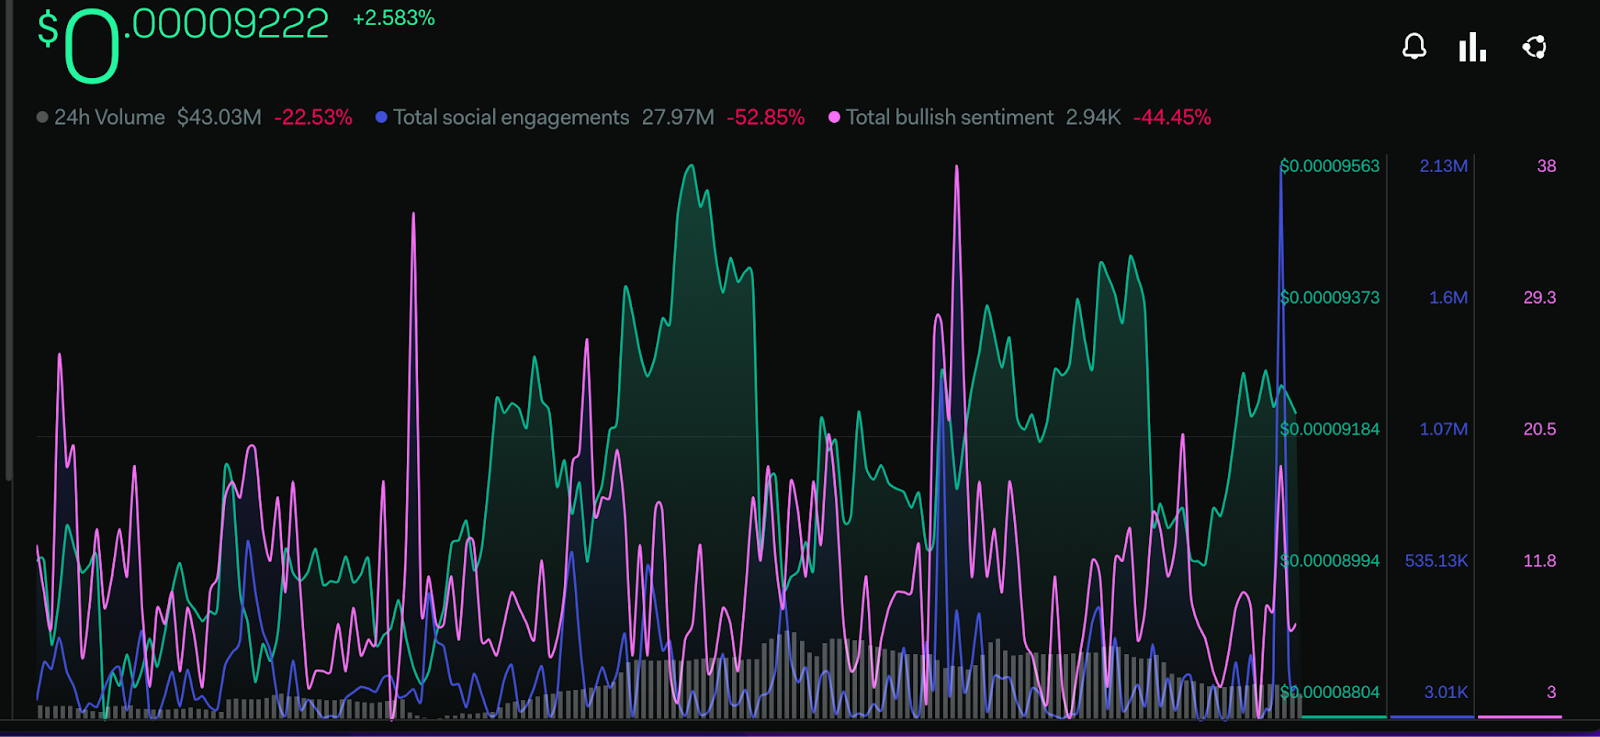Image resolution: width=1600 pixels, height=737 pixels.
Task: Click the -44.45% sentiment change value
Action: (1172, 117)
